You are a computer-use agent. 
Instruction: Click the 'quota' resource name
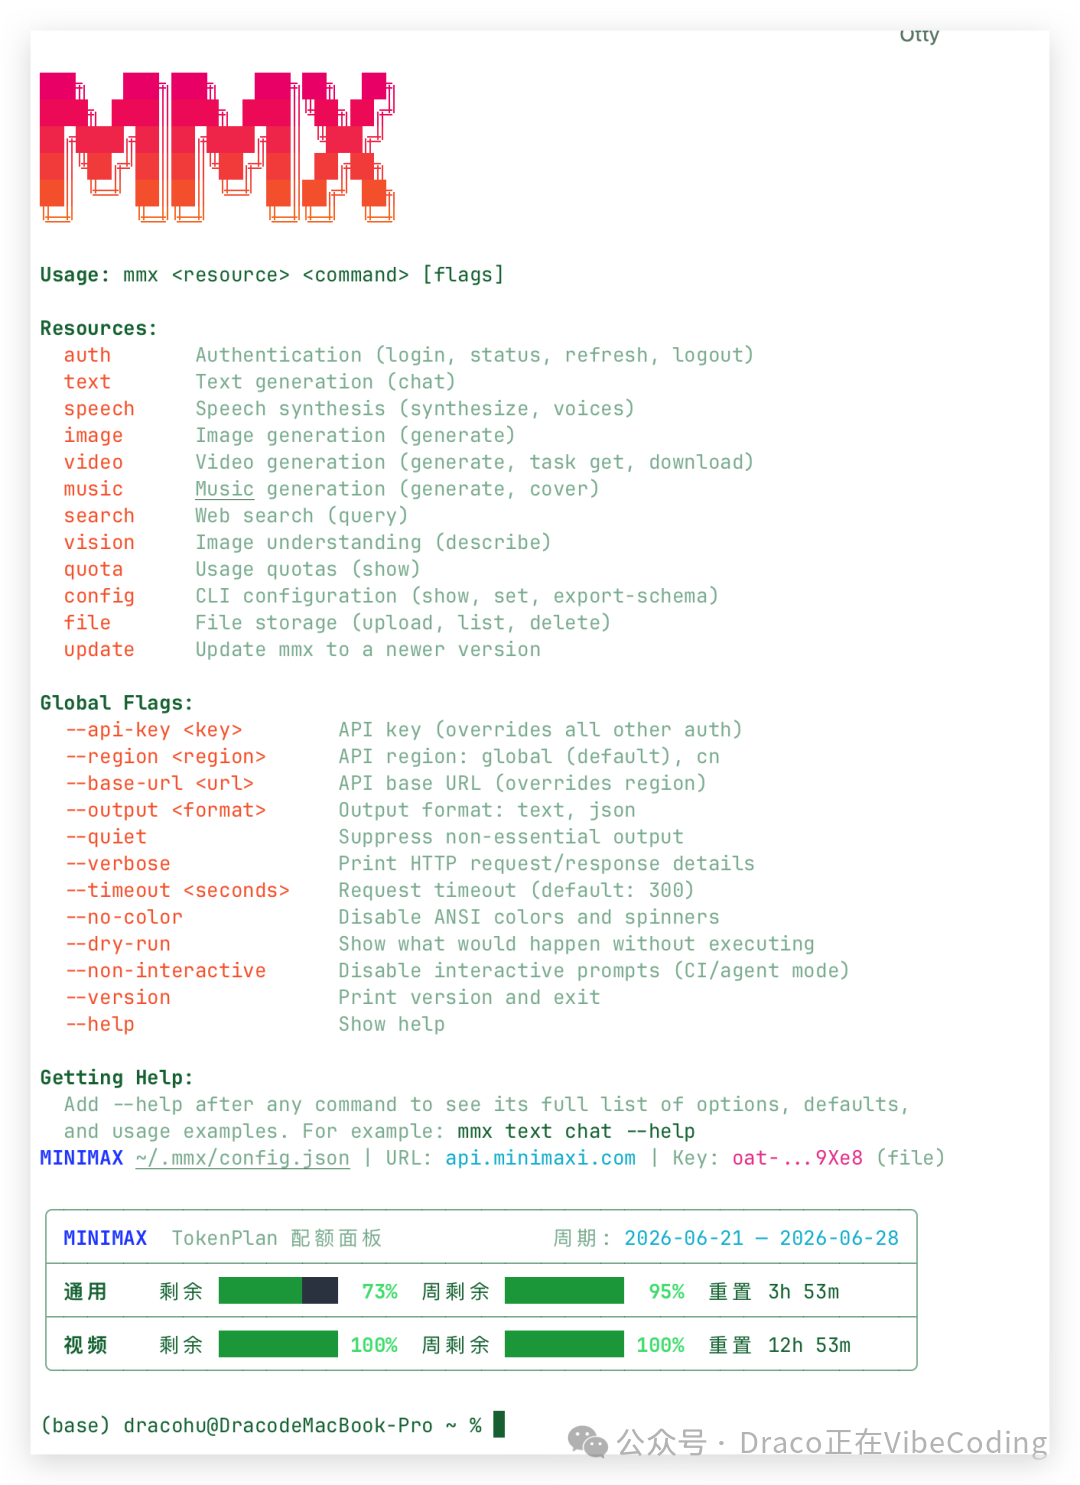coord(93,569)
